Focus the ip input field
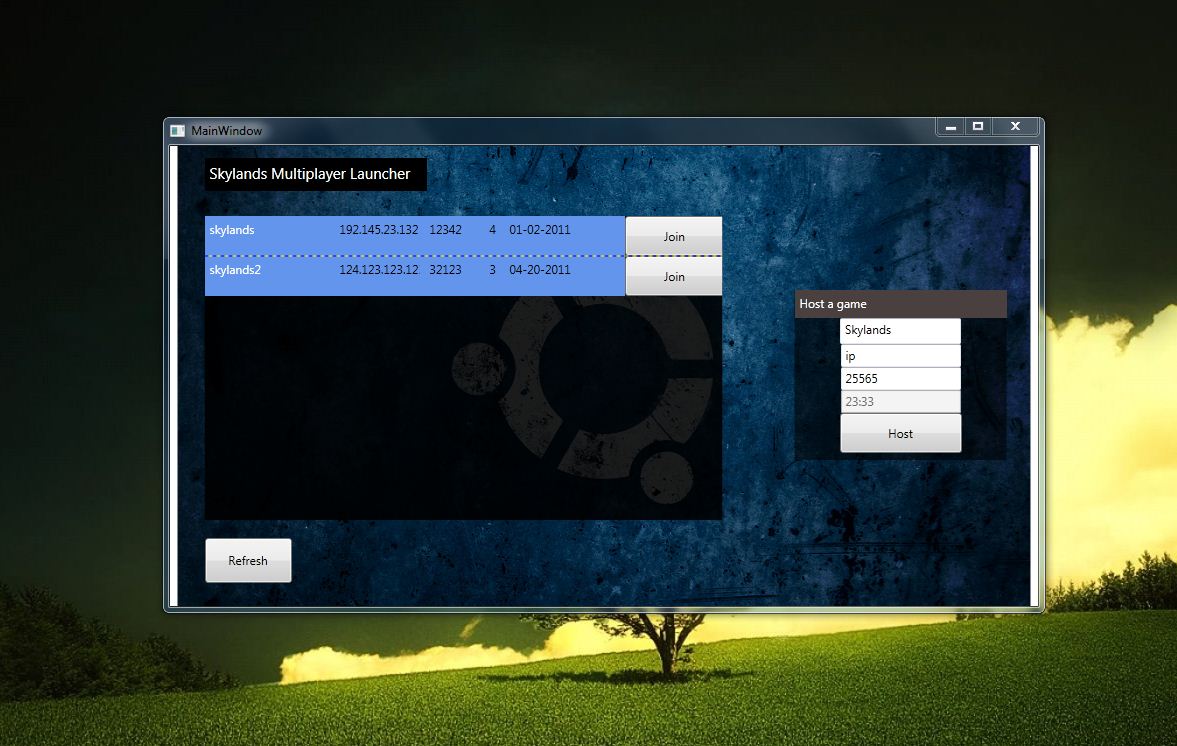Viewport: 1177px width, 746px height. [900, 356]
